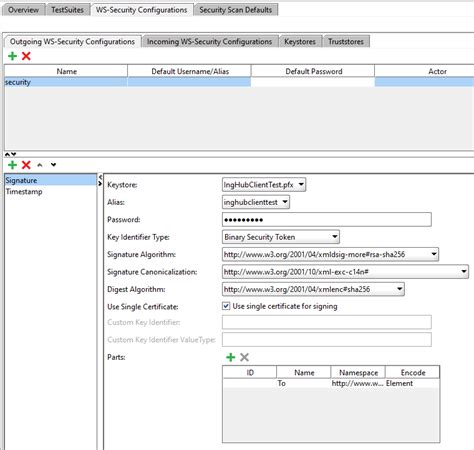Click the Default Password cell of the security row

point(313,82)
